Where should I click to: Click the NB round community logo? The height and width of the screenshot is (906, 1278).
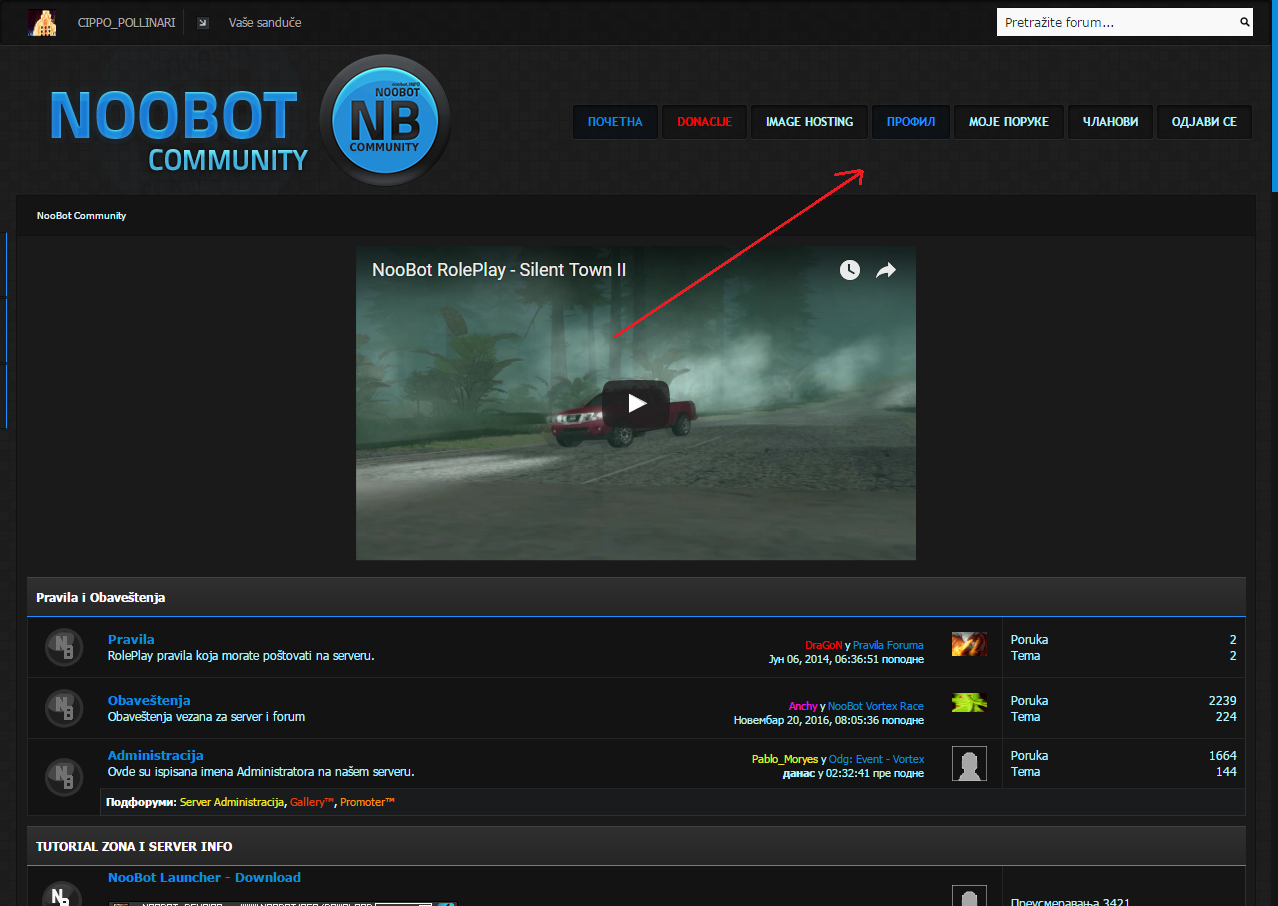(x=385, y=121)
